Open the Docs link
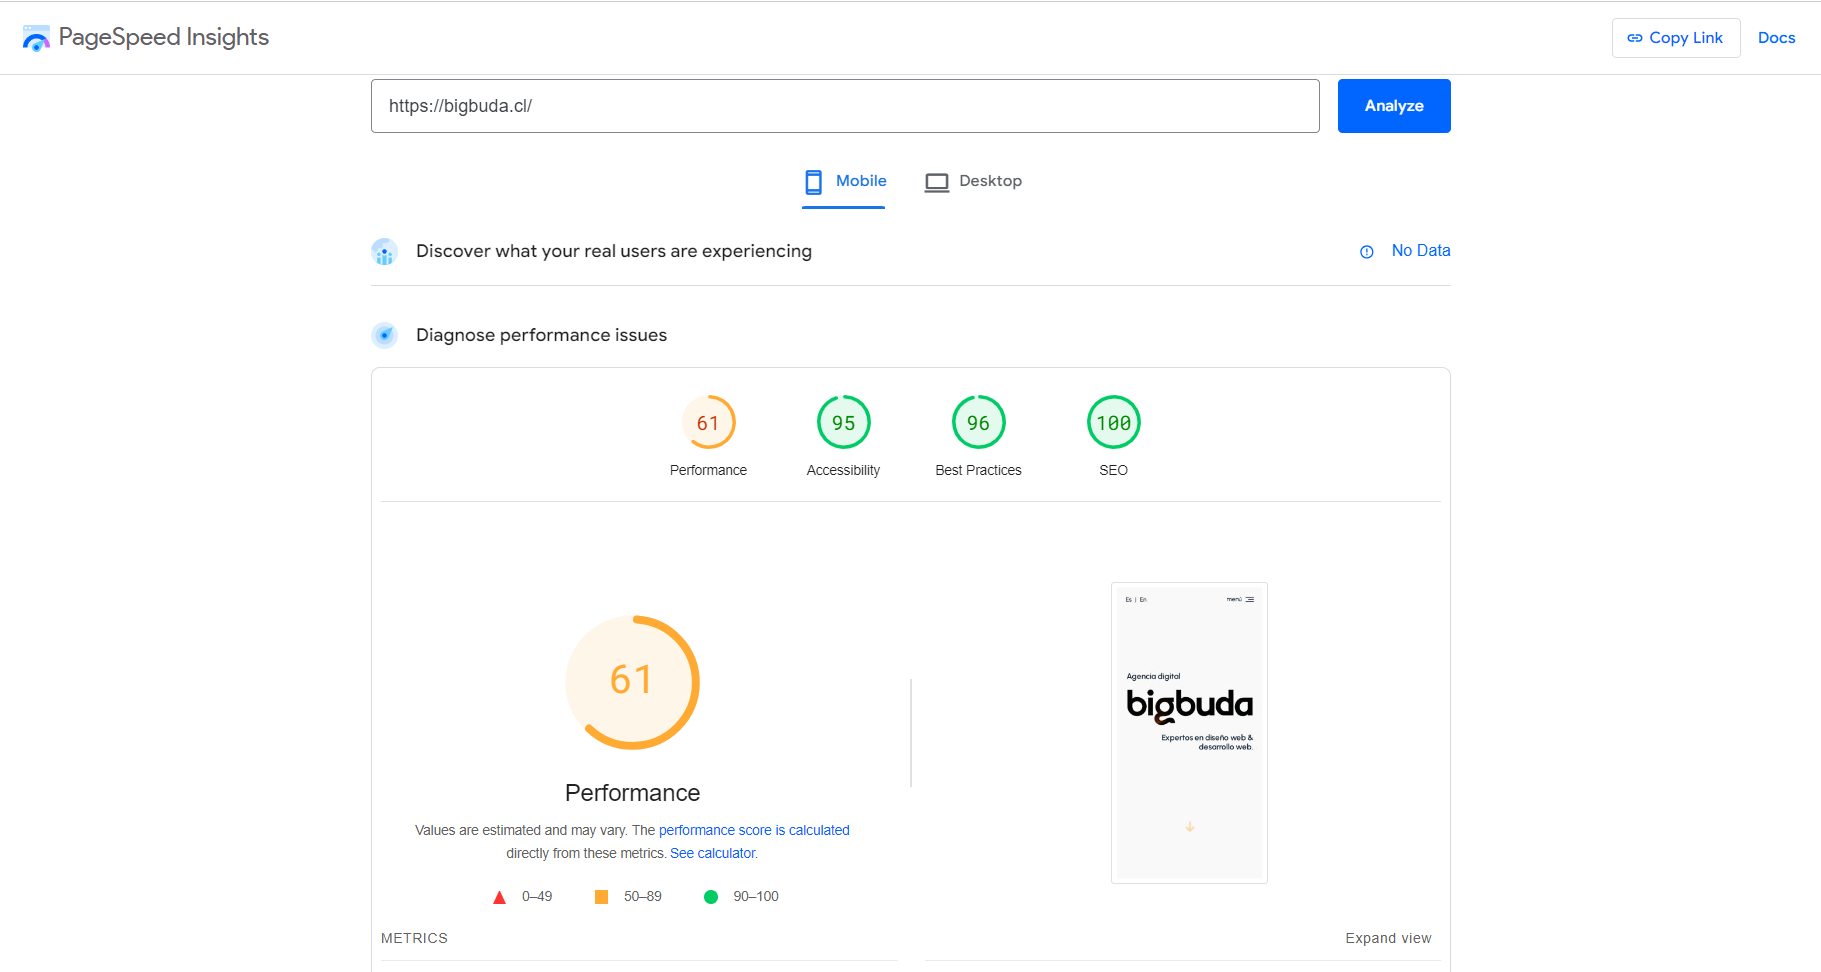Image resolution: width=1821 pixels, height=972 pixels. click(1777, 38)
